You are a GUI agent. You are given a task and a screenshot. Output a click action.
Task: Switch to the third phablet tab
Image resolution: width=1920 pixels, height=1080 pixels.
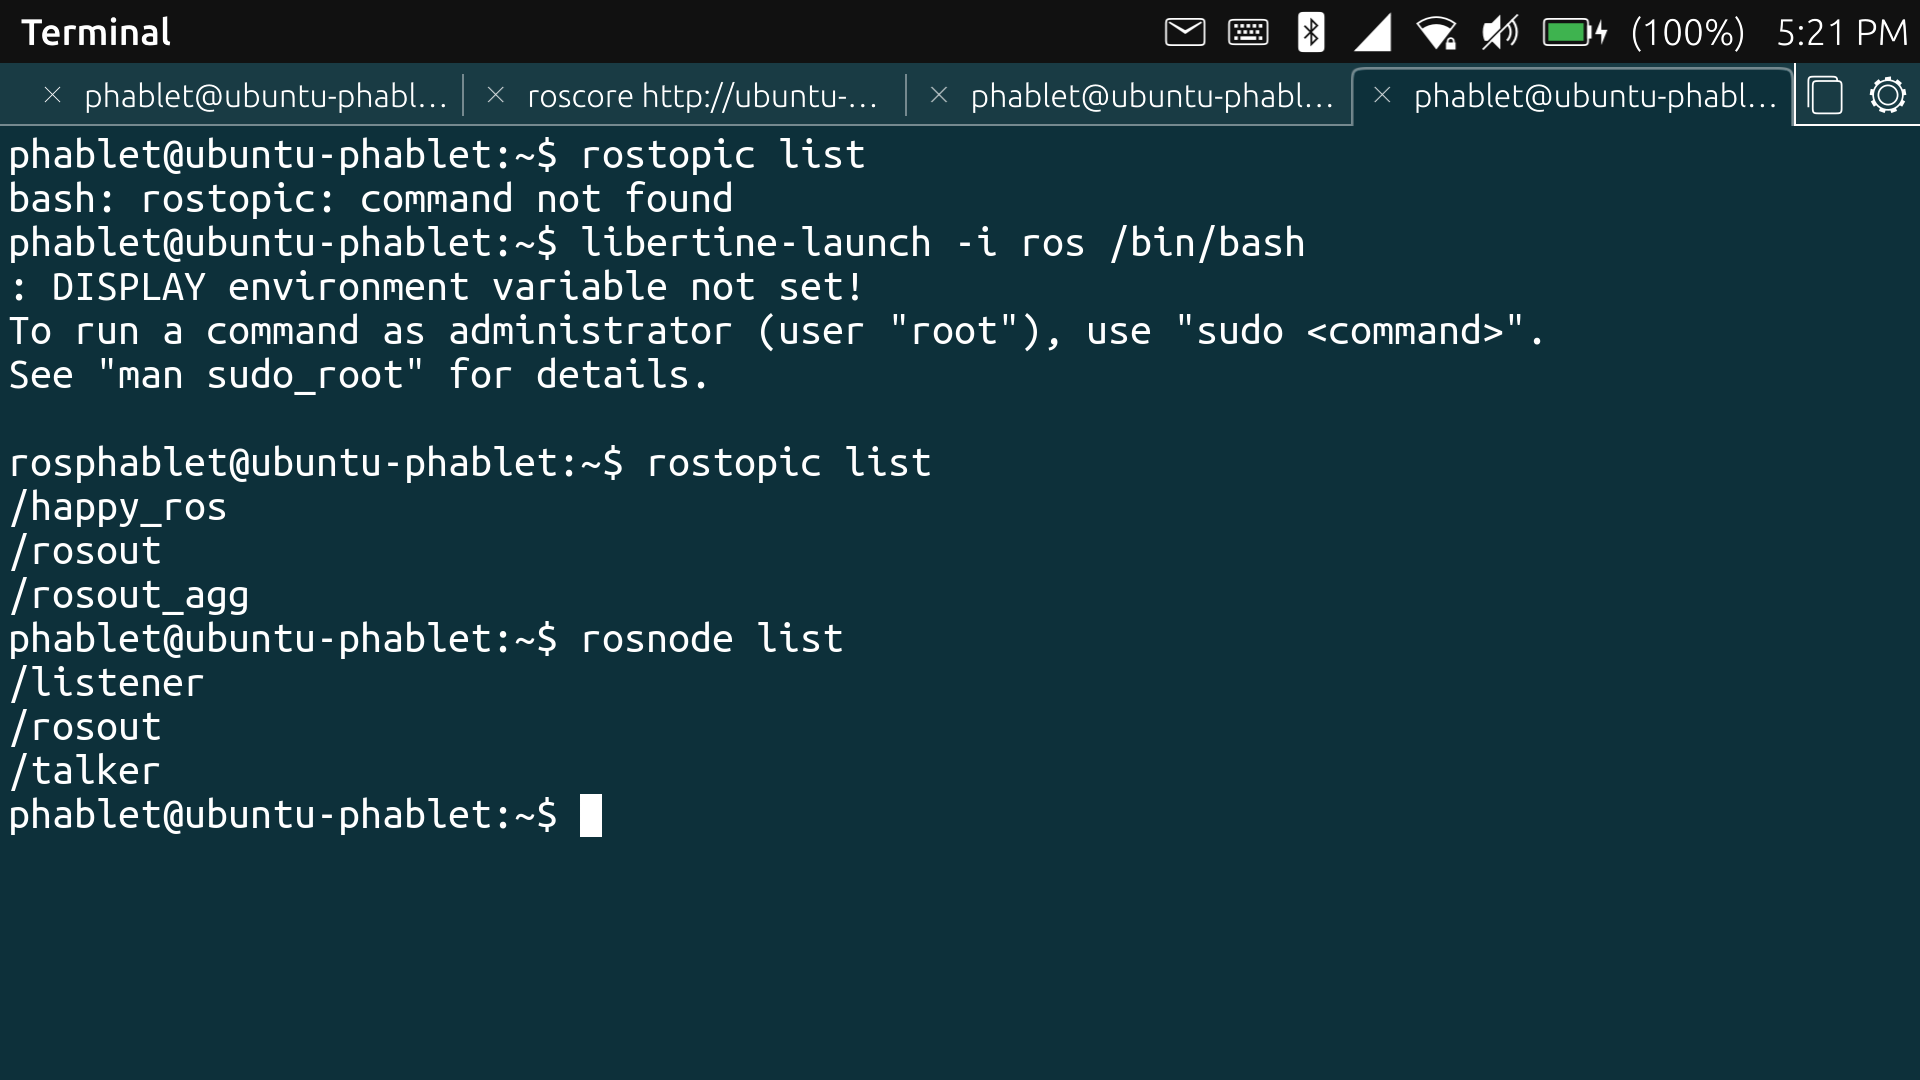(x=1152, y=96)
